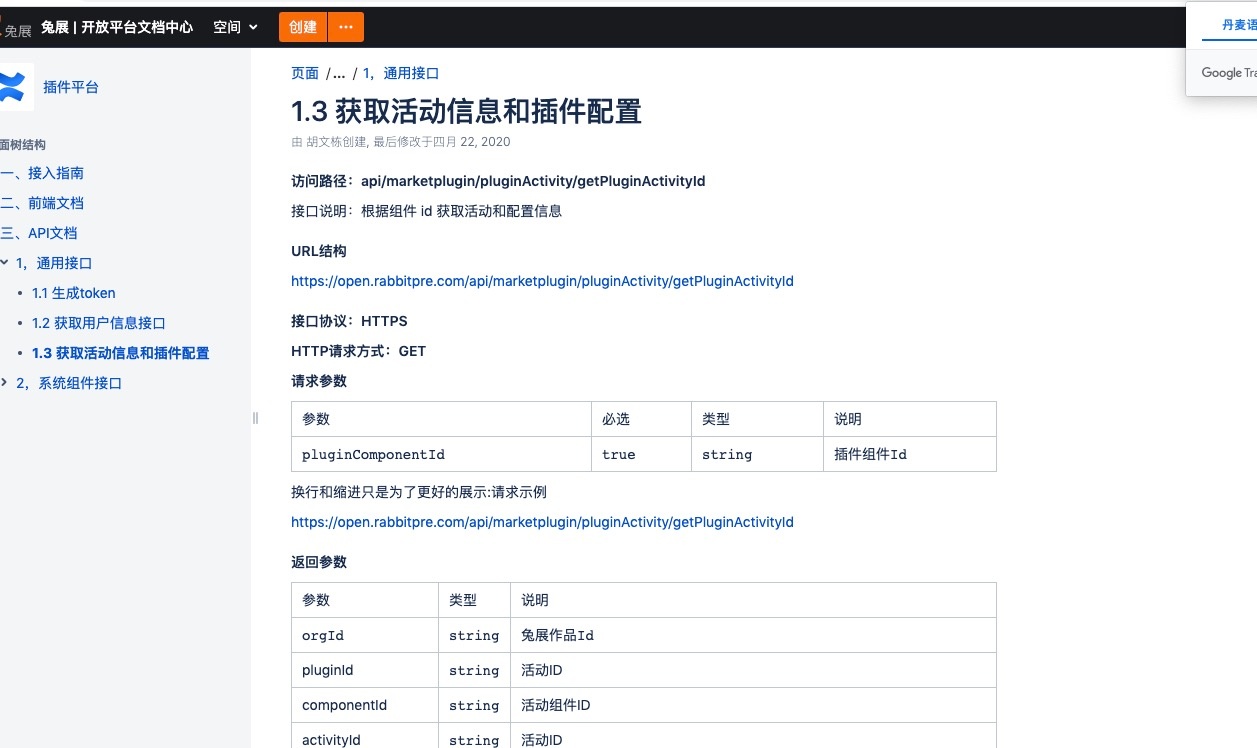Go to 一、接入指南 page

[42, 173]
